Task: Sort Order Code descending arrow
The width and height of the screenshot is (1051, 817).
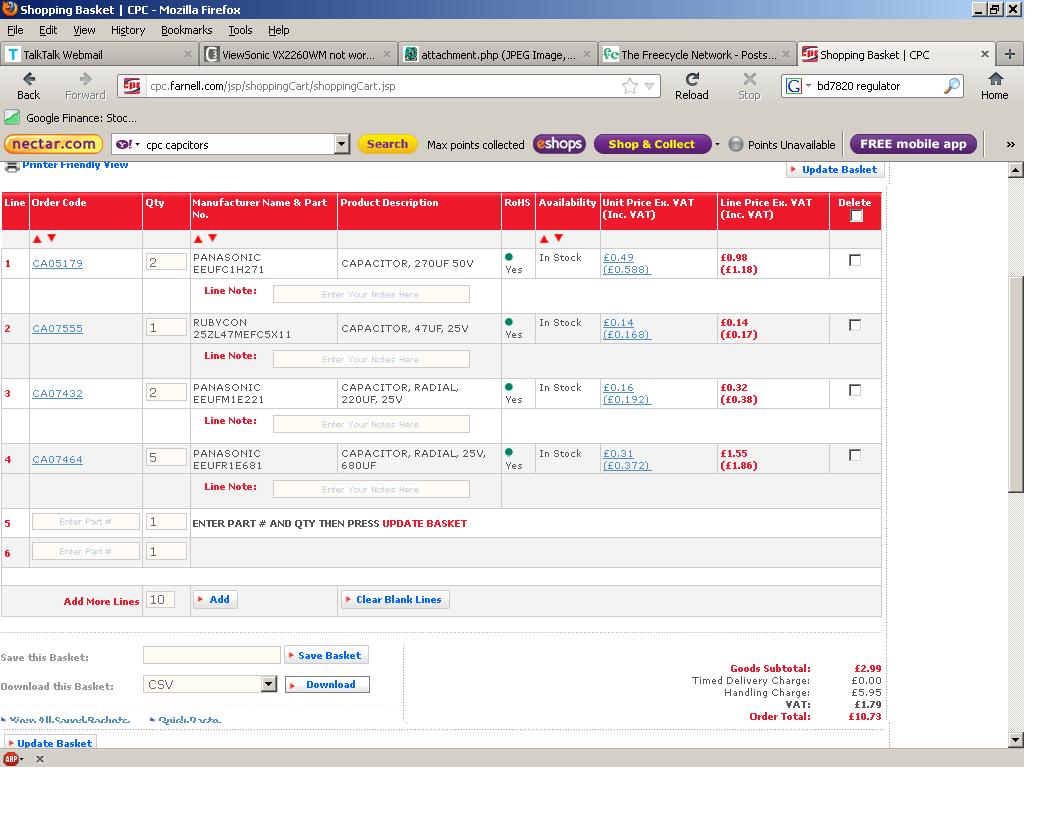Action: point(52,239)
